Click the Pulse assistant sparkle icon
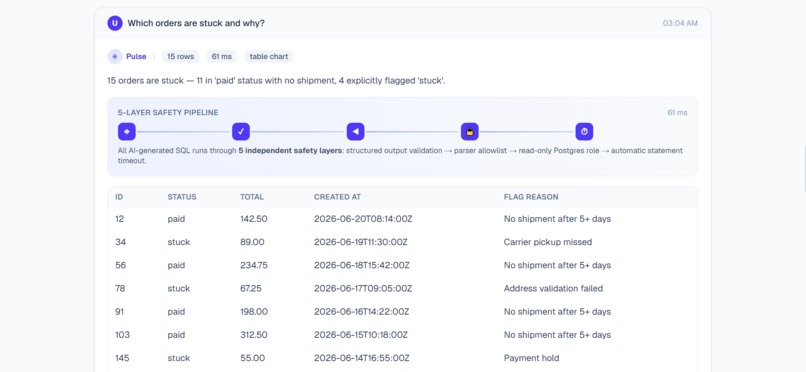The image size is (806, 372). pyautogui.click(x=115, y=57)
